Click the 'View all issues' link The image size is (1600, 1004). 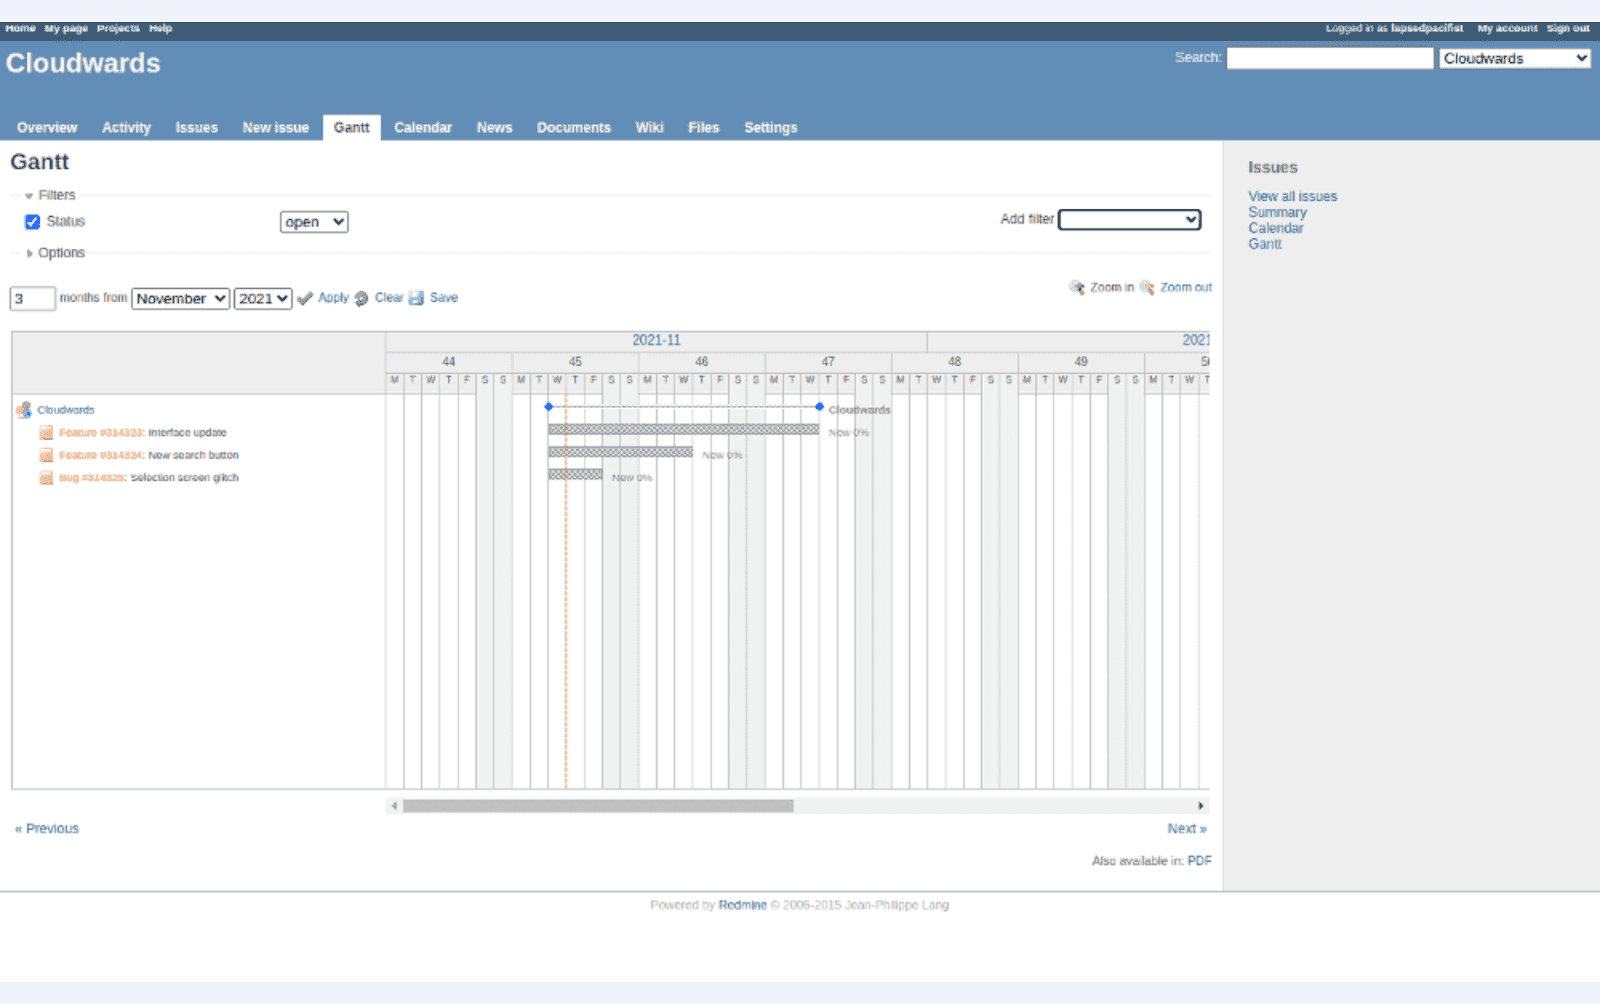[x=1292, y=195]
